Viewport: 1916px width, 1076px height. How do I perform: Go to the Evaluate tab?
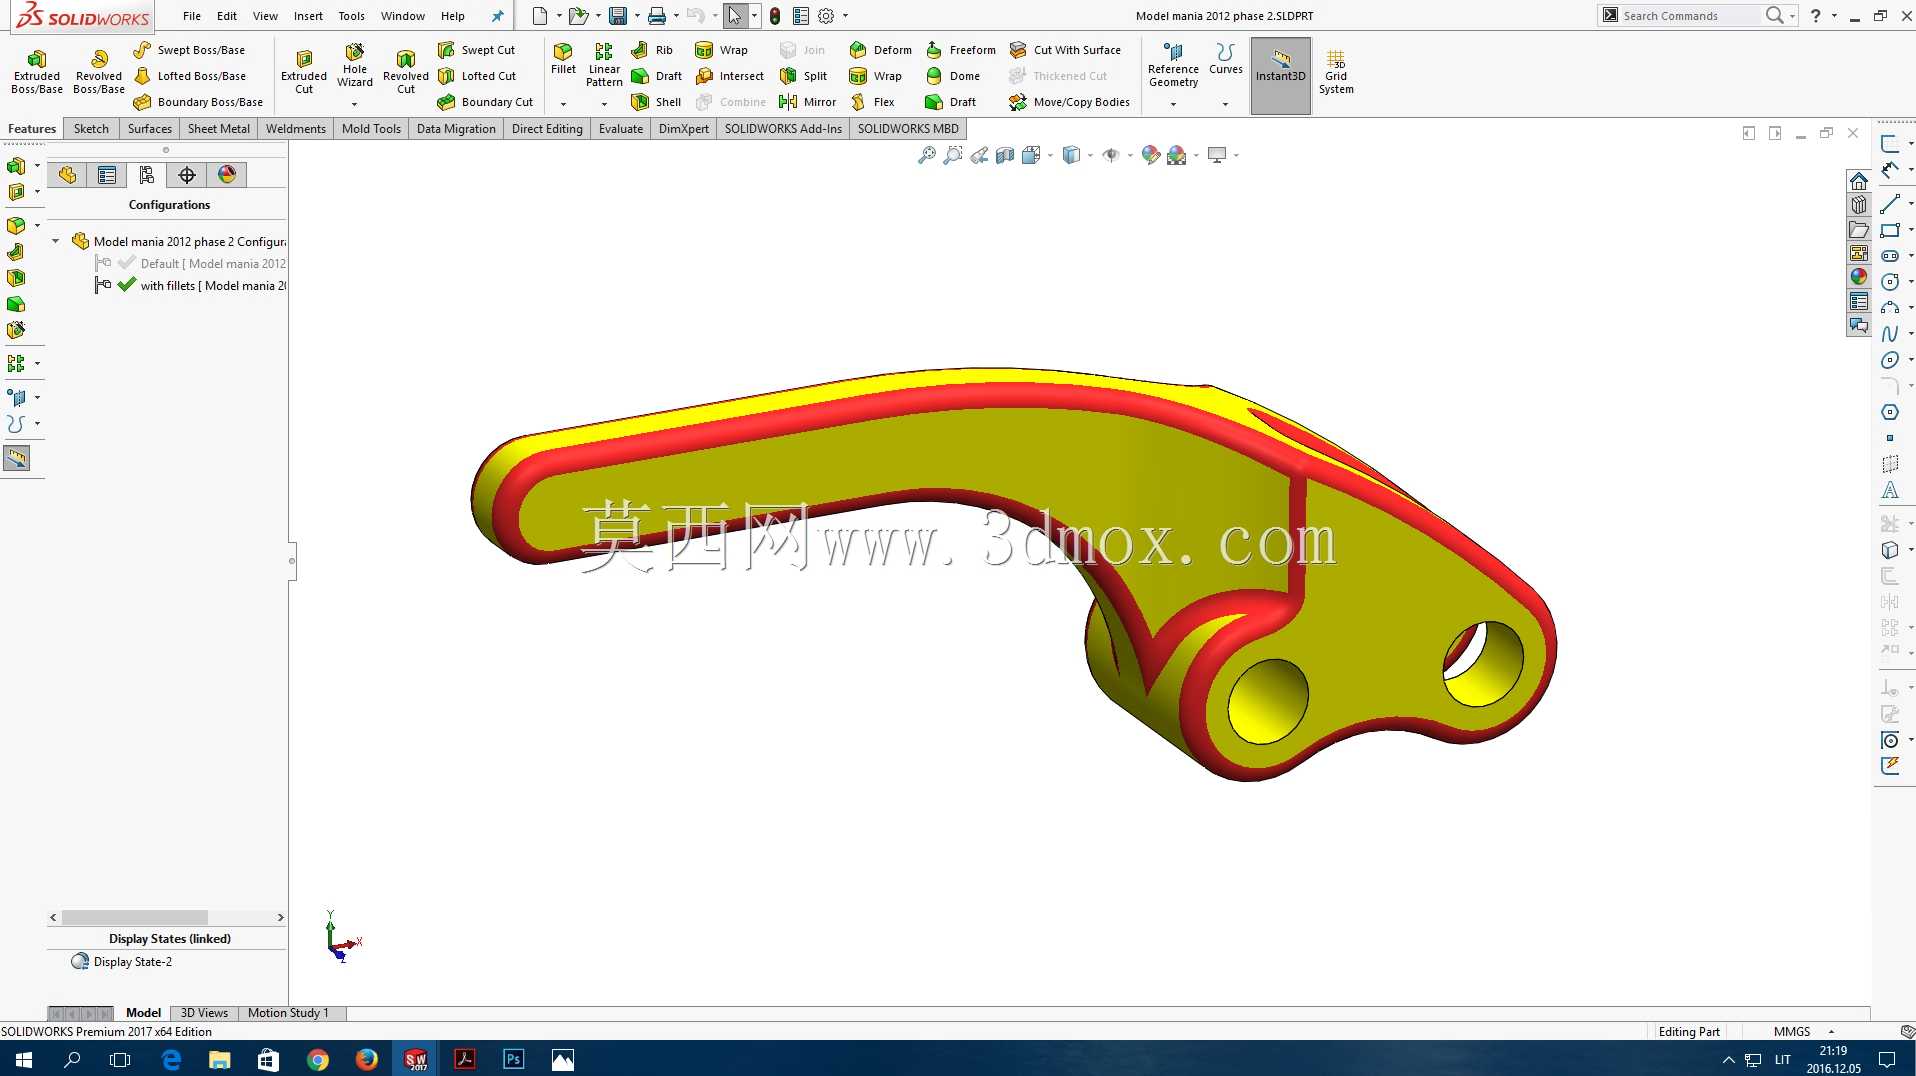click(x=621, y=129)
